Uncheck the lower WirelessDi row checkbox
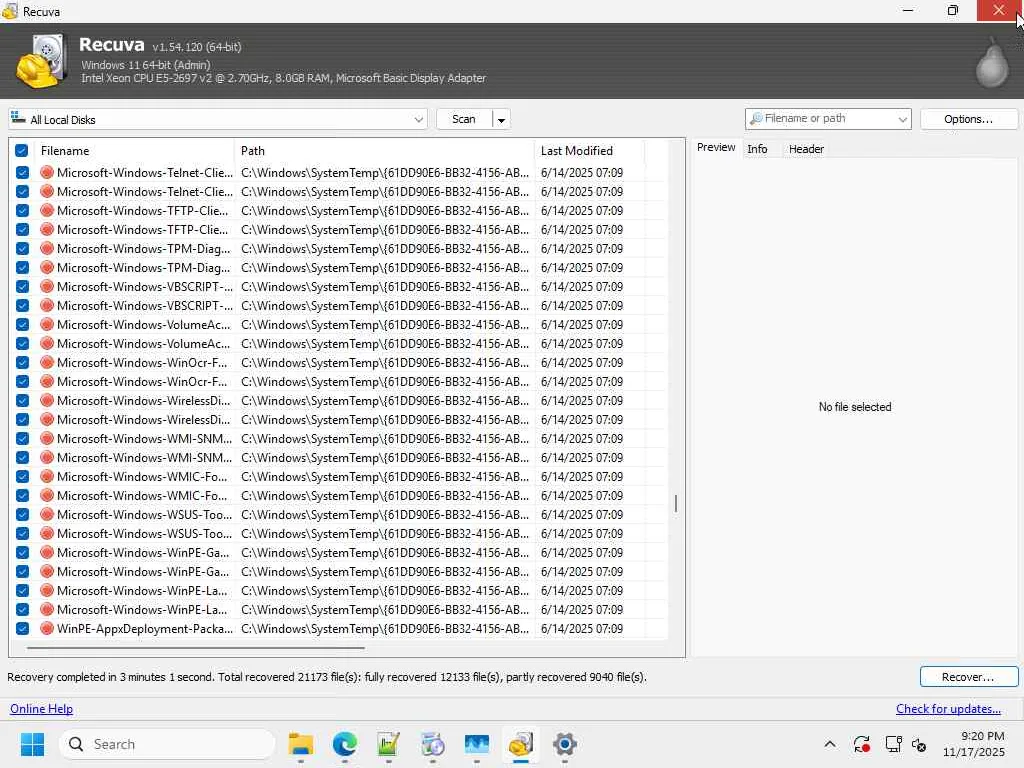 pos(22,419)
